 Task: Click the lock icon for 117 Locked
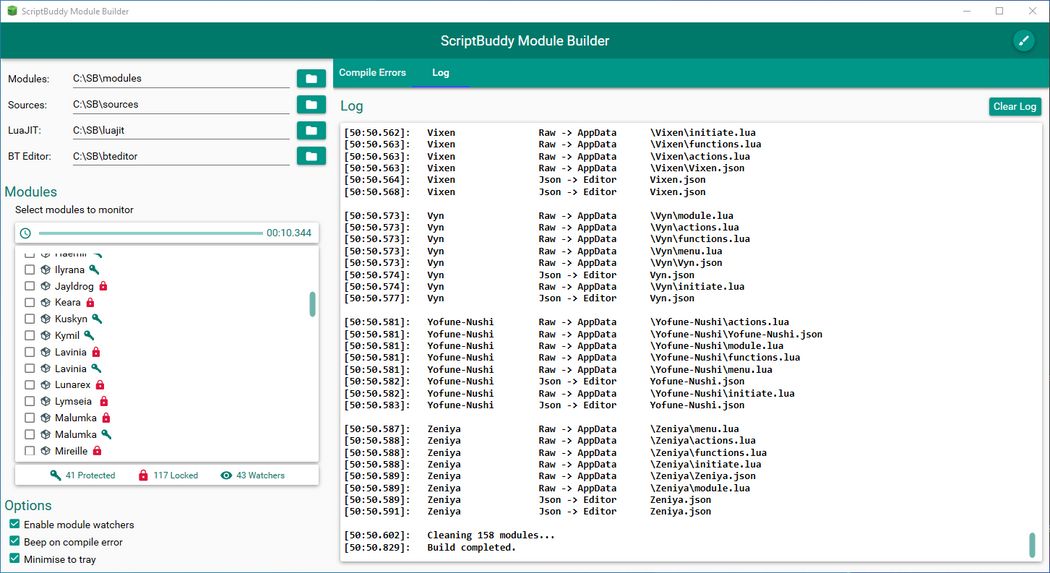[x=143, y=476]
